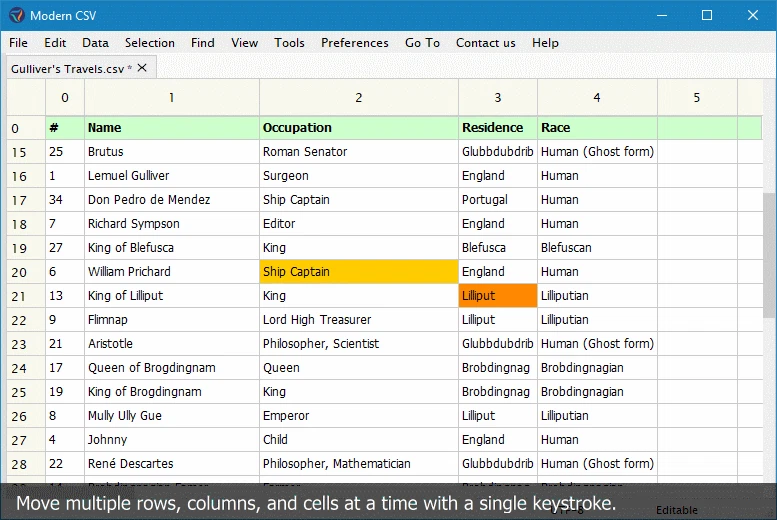Viewport: 777px width, 520px height.
Task: Click the Portugal cell
Action: 498,200
